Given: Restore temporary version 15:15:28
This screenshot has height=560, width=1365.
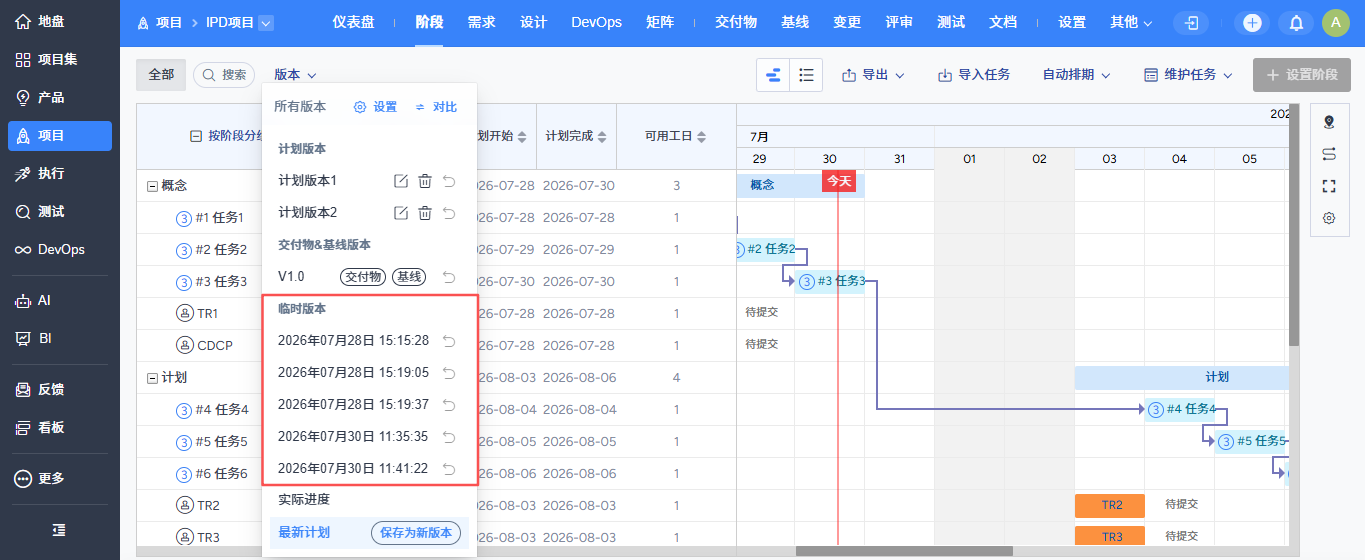Looking at the screenshot, I should [449, 341].
